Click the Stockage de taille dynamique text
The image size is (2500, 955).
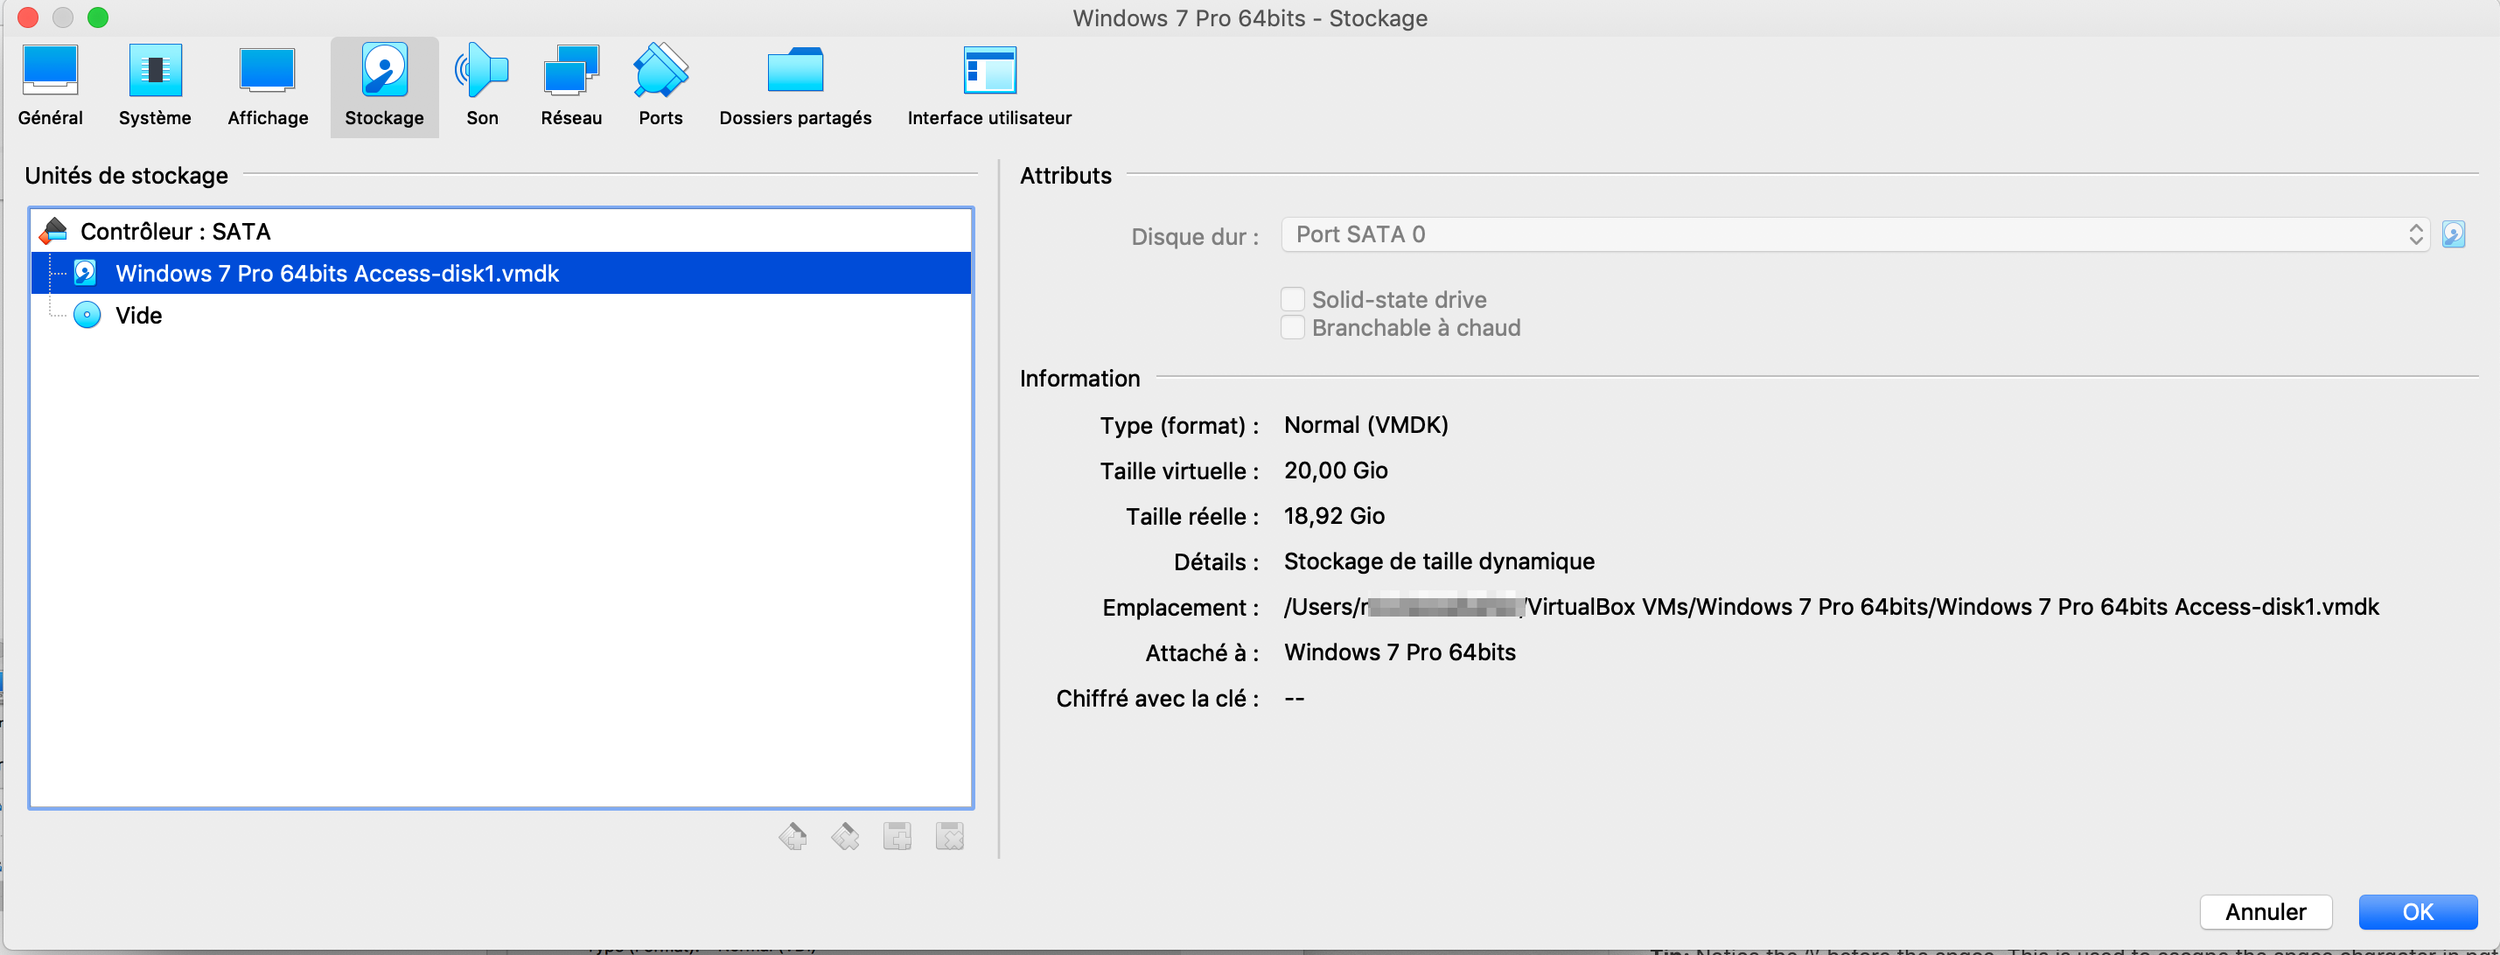(1439, 561)
